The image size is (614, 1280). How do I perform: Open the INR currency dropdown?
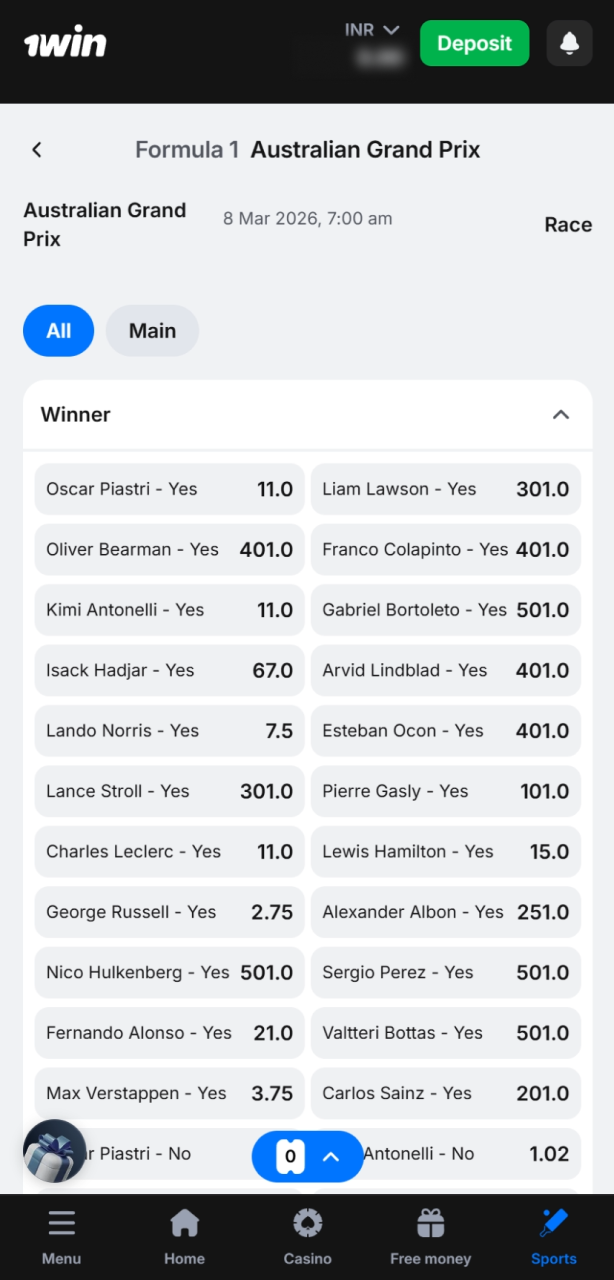pyautogui.click(x=372, y=29)
